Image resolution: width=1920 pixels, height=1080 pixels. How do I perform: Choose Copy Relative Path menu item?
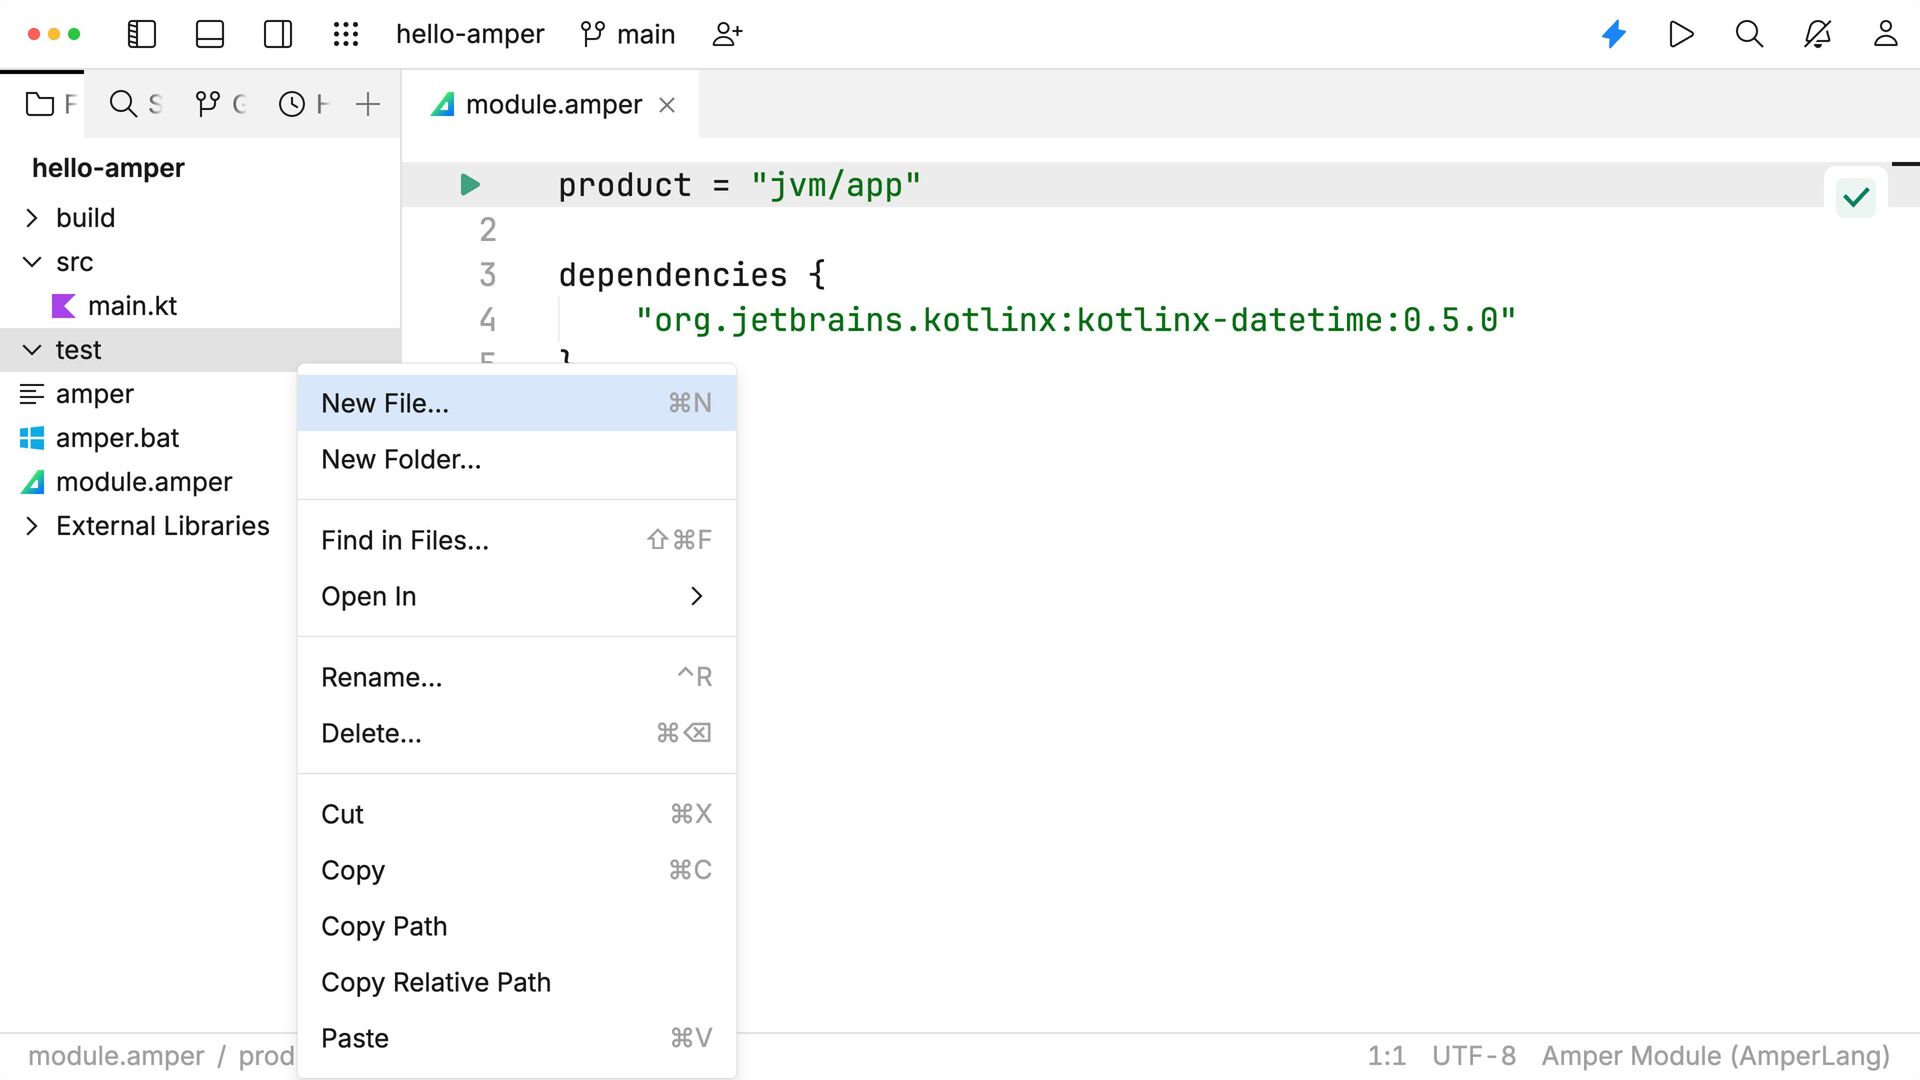click(517, 982)
